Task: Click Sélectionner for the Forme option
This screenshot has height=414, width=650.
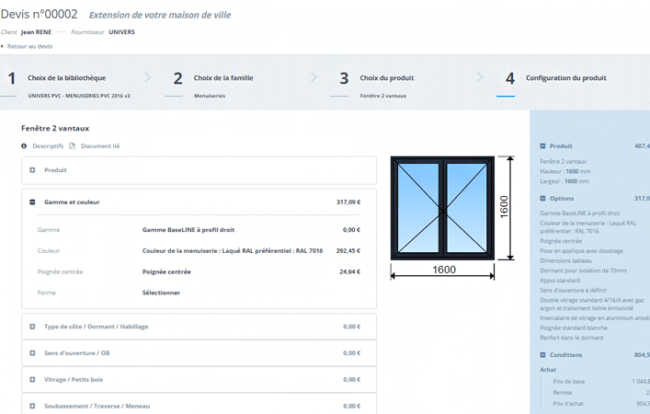Action: [161, 293]
